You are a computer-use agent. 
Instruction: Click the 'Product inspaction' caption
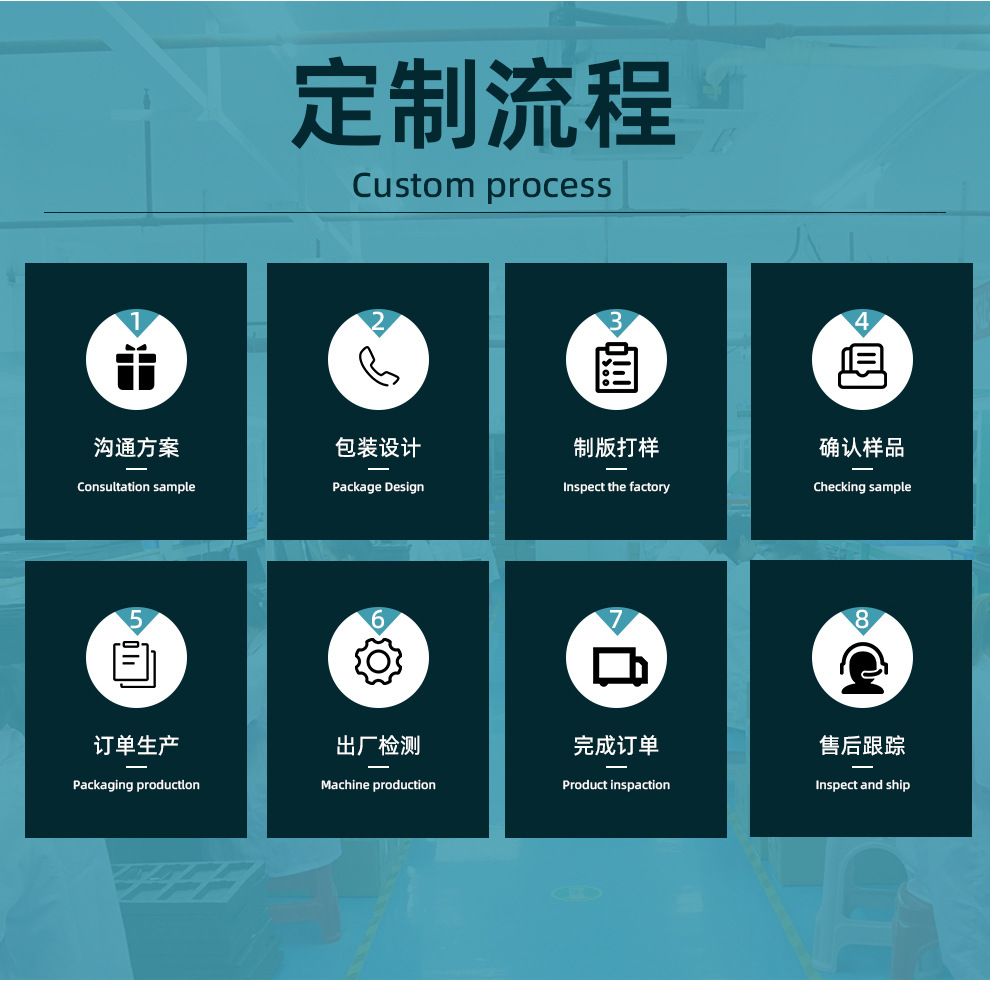pos(616,785)
